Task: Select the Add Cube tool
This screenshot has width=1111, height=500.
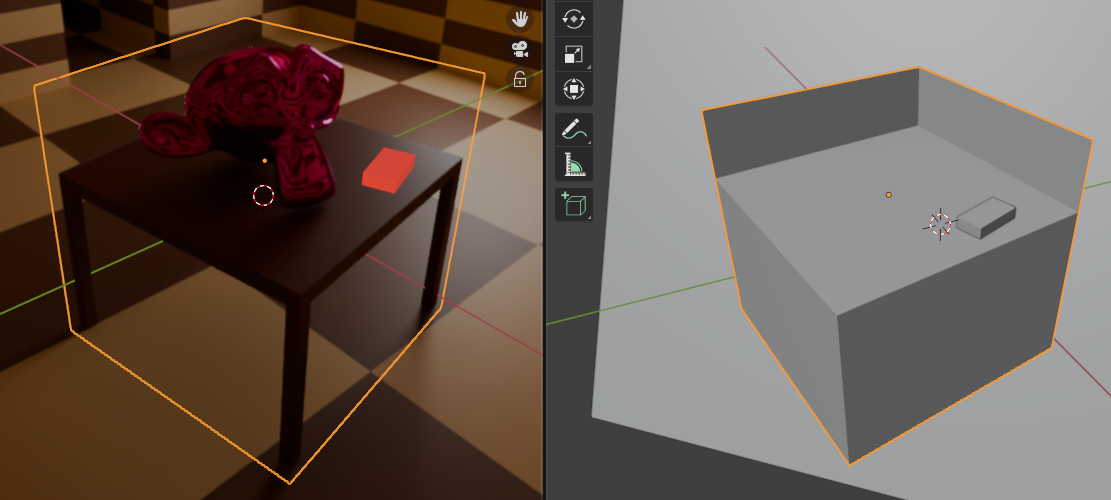Action: click(574, 205)
